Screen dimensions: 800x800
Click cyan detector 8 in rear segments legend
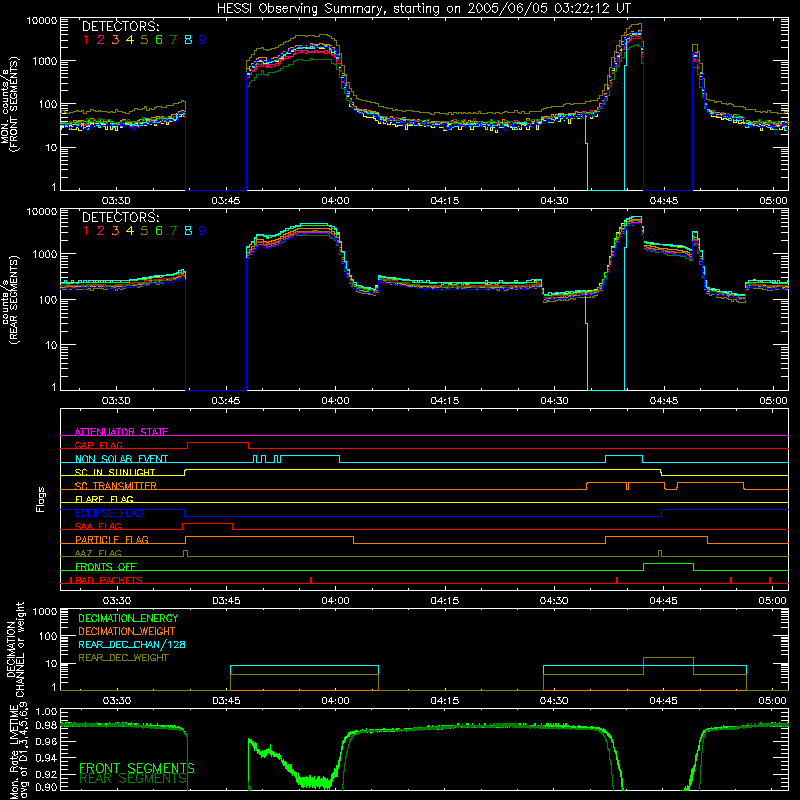pyautogui.click(x=188, y=231)
